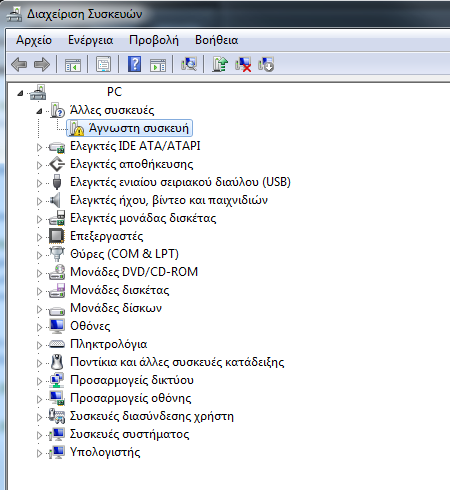Select the Άγνωστη συσκευή device entry
The width and height of the screenshot is (450, 490).
pyautogui.click(x=129, y=128)
